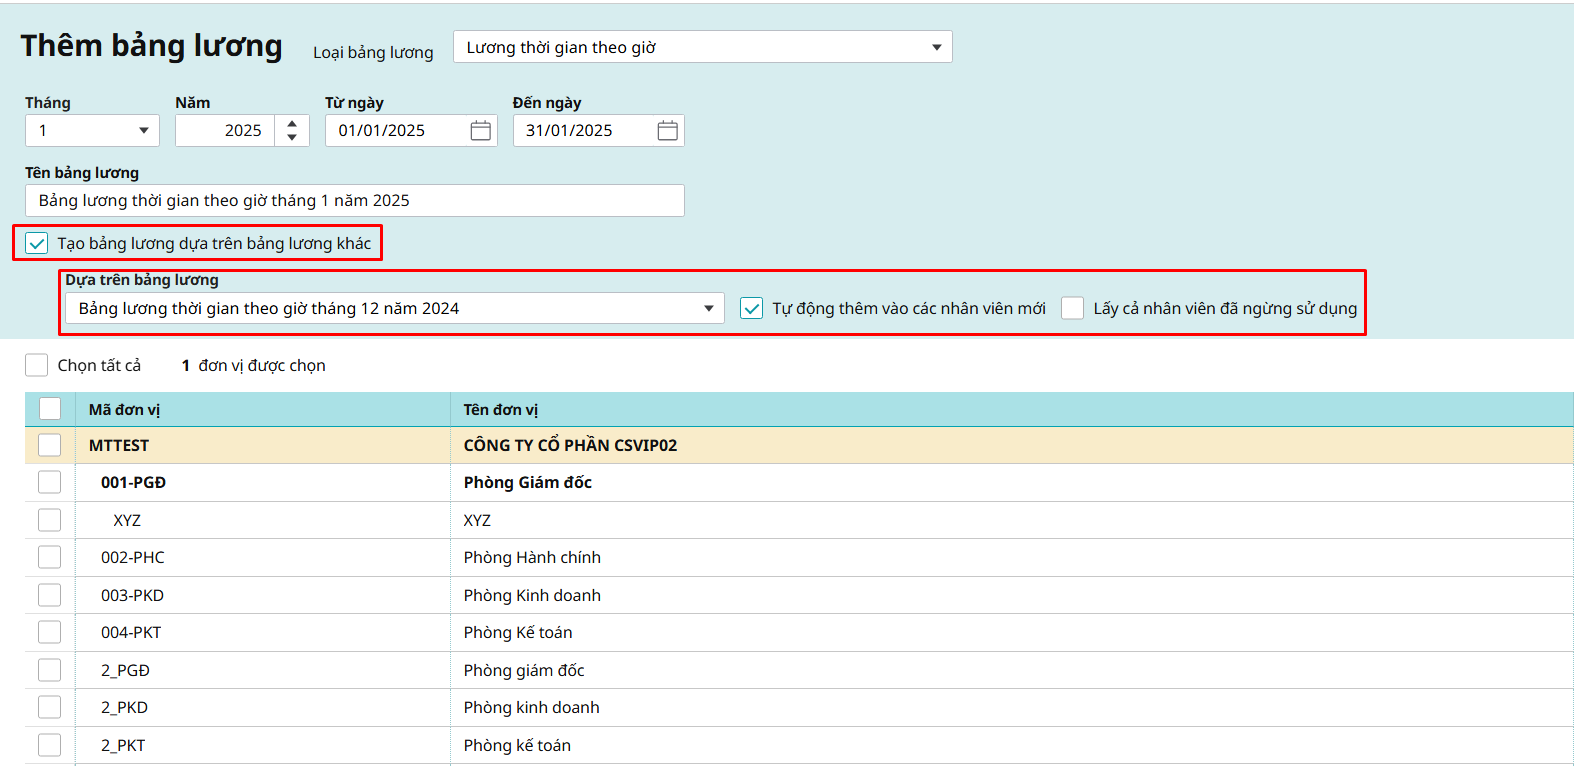The image size is (1574, 766).
Task: Sort by the Mã đơn vị column header
Action: pyautogui.click(x=124, y=410)
